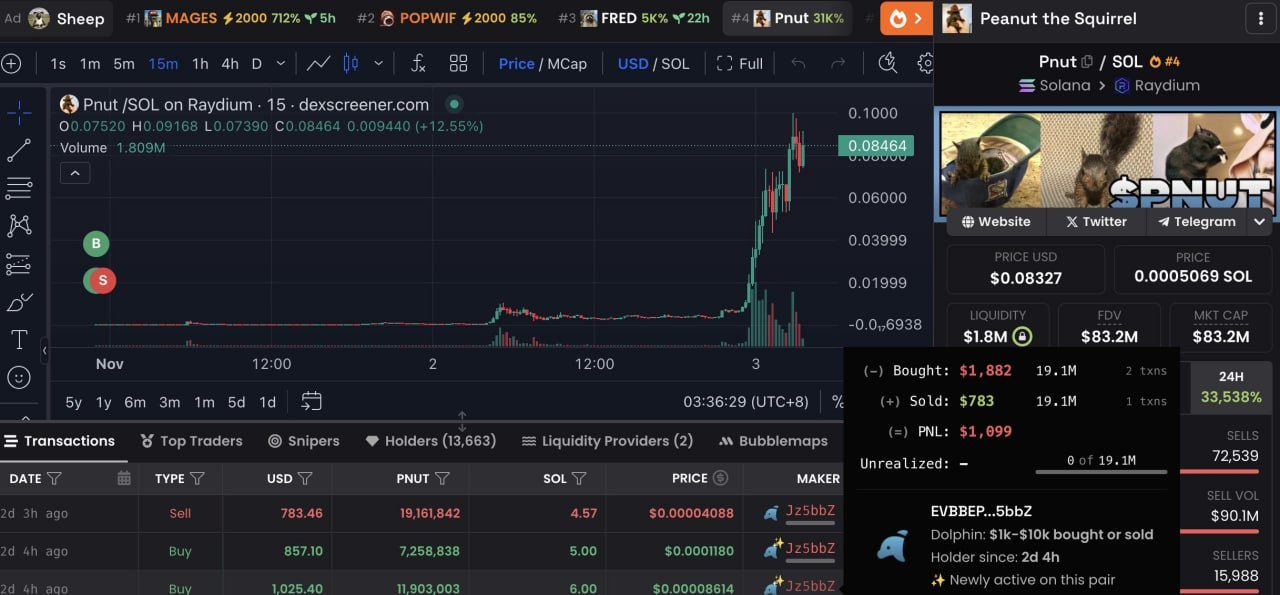Click the green B buy marker
Viewport: 1280px width, 595px height.
coord(96,243)
